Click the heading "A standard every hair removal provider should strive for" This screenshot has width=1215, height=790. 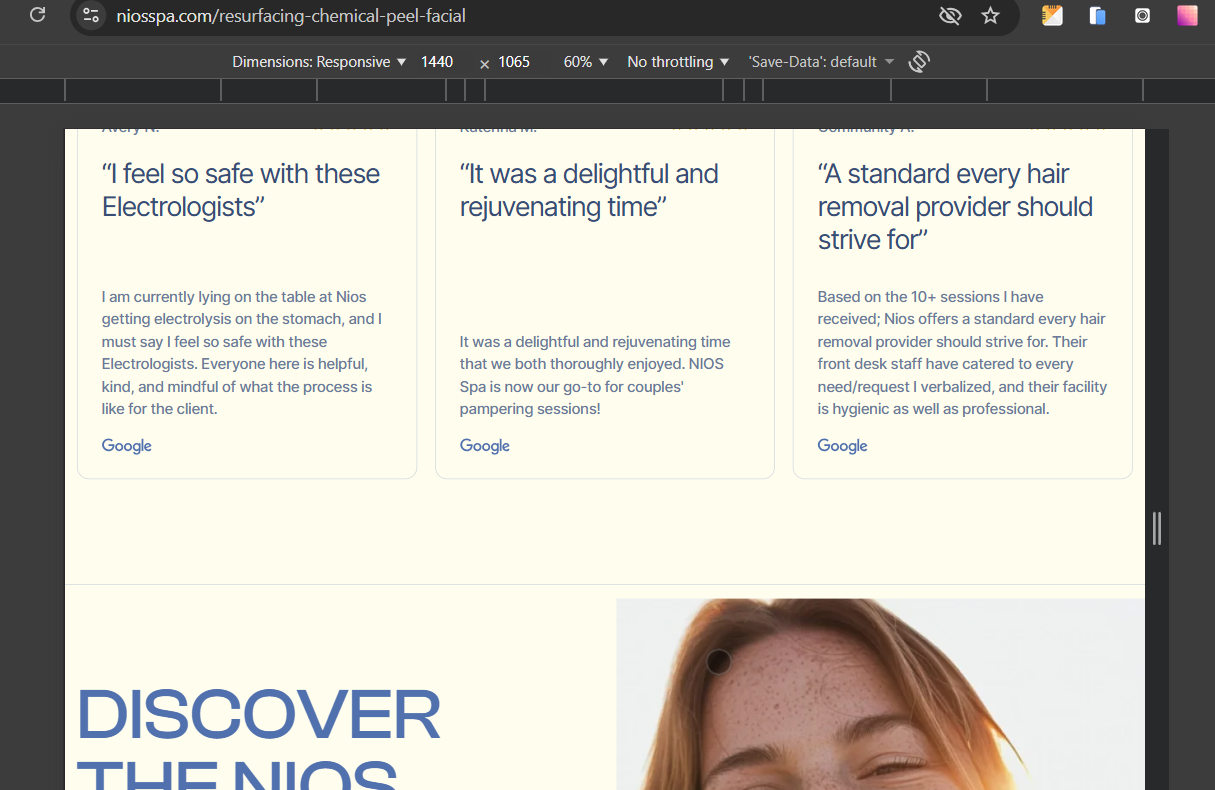click(955, 206)
